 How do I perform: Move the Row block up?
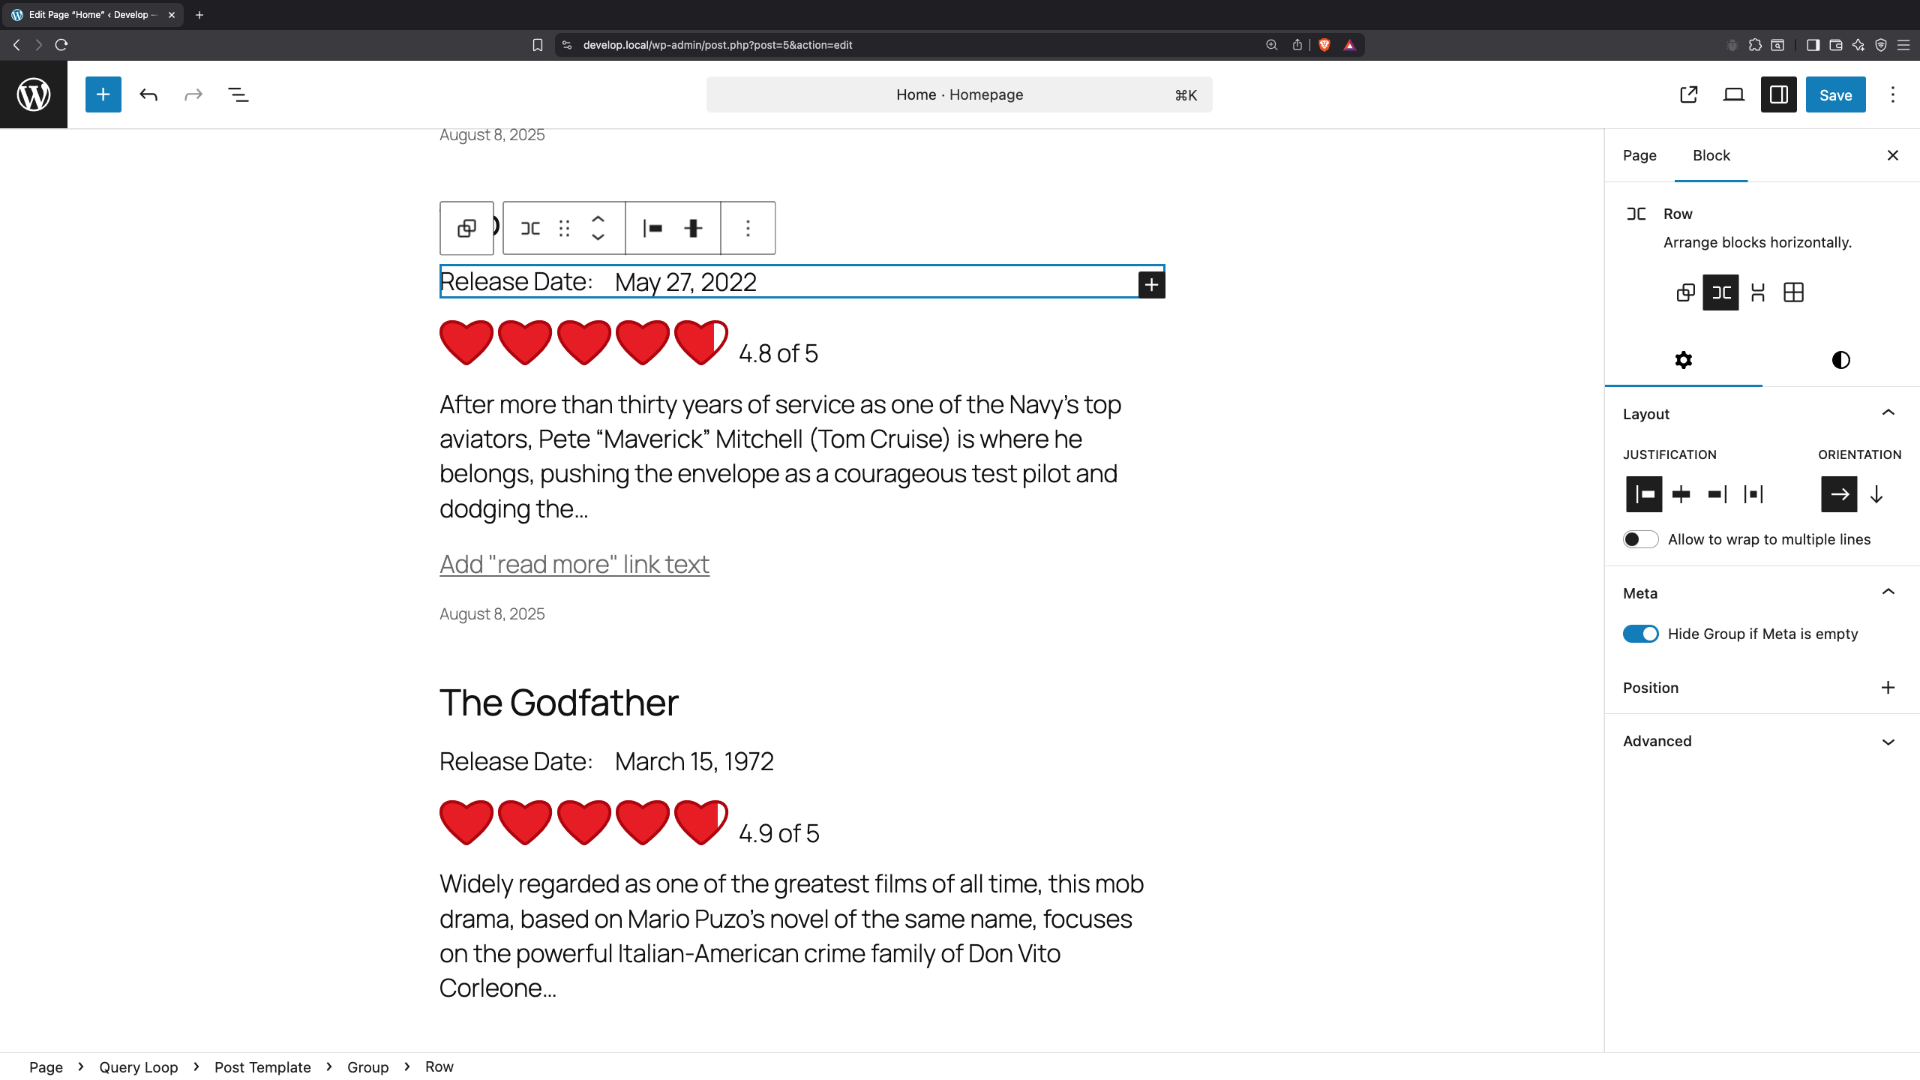click(598, 219)
